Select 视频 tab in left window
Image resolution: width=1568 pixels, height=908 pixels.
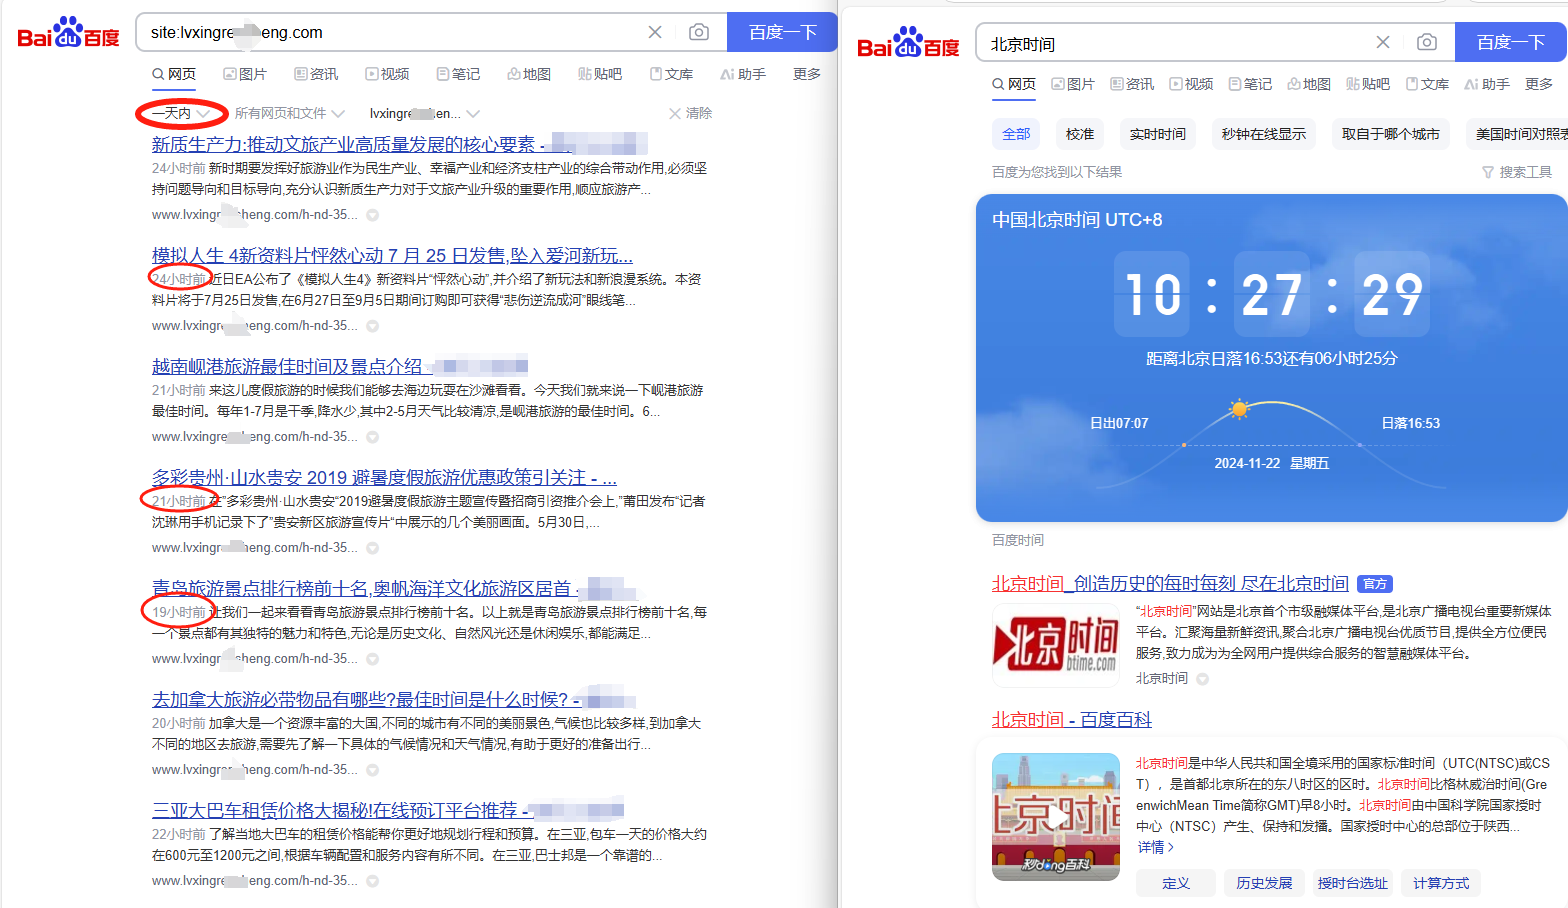[x=387, y=74]
